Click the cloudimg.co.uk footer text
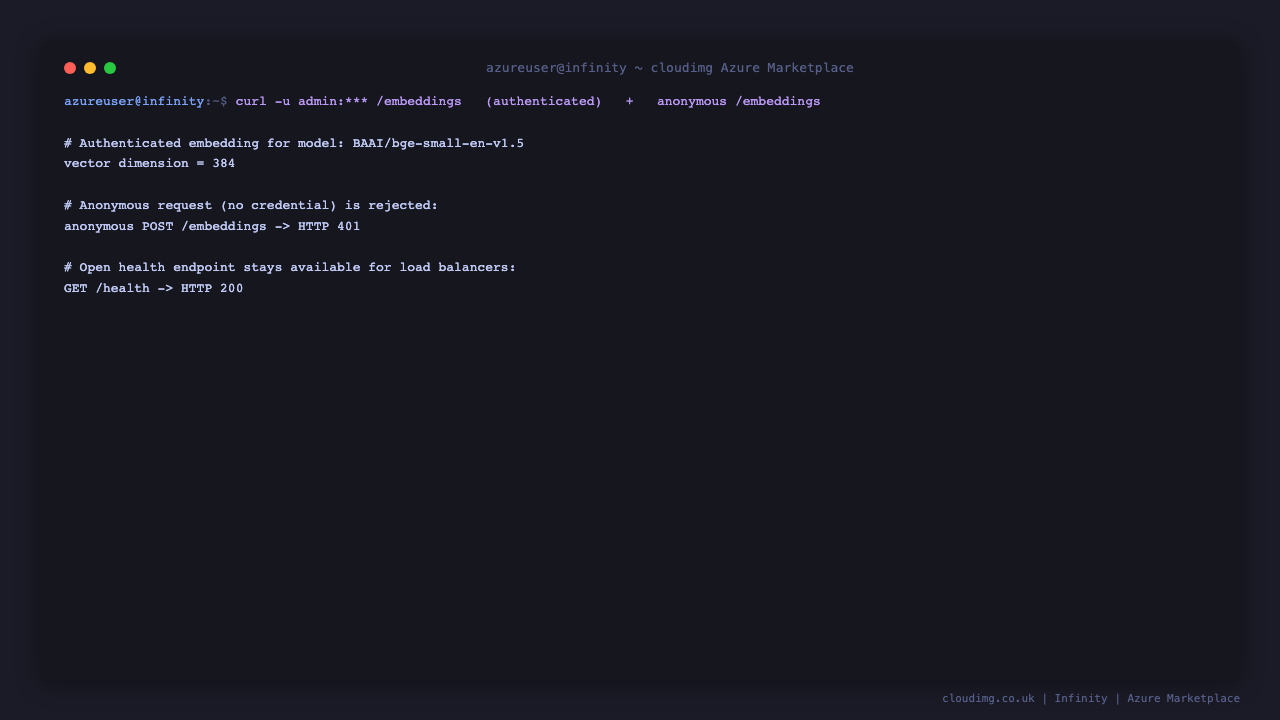Image resolution: width=1280 pixels, height=720 pixels. click(x=988, y=698)
